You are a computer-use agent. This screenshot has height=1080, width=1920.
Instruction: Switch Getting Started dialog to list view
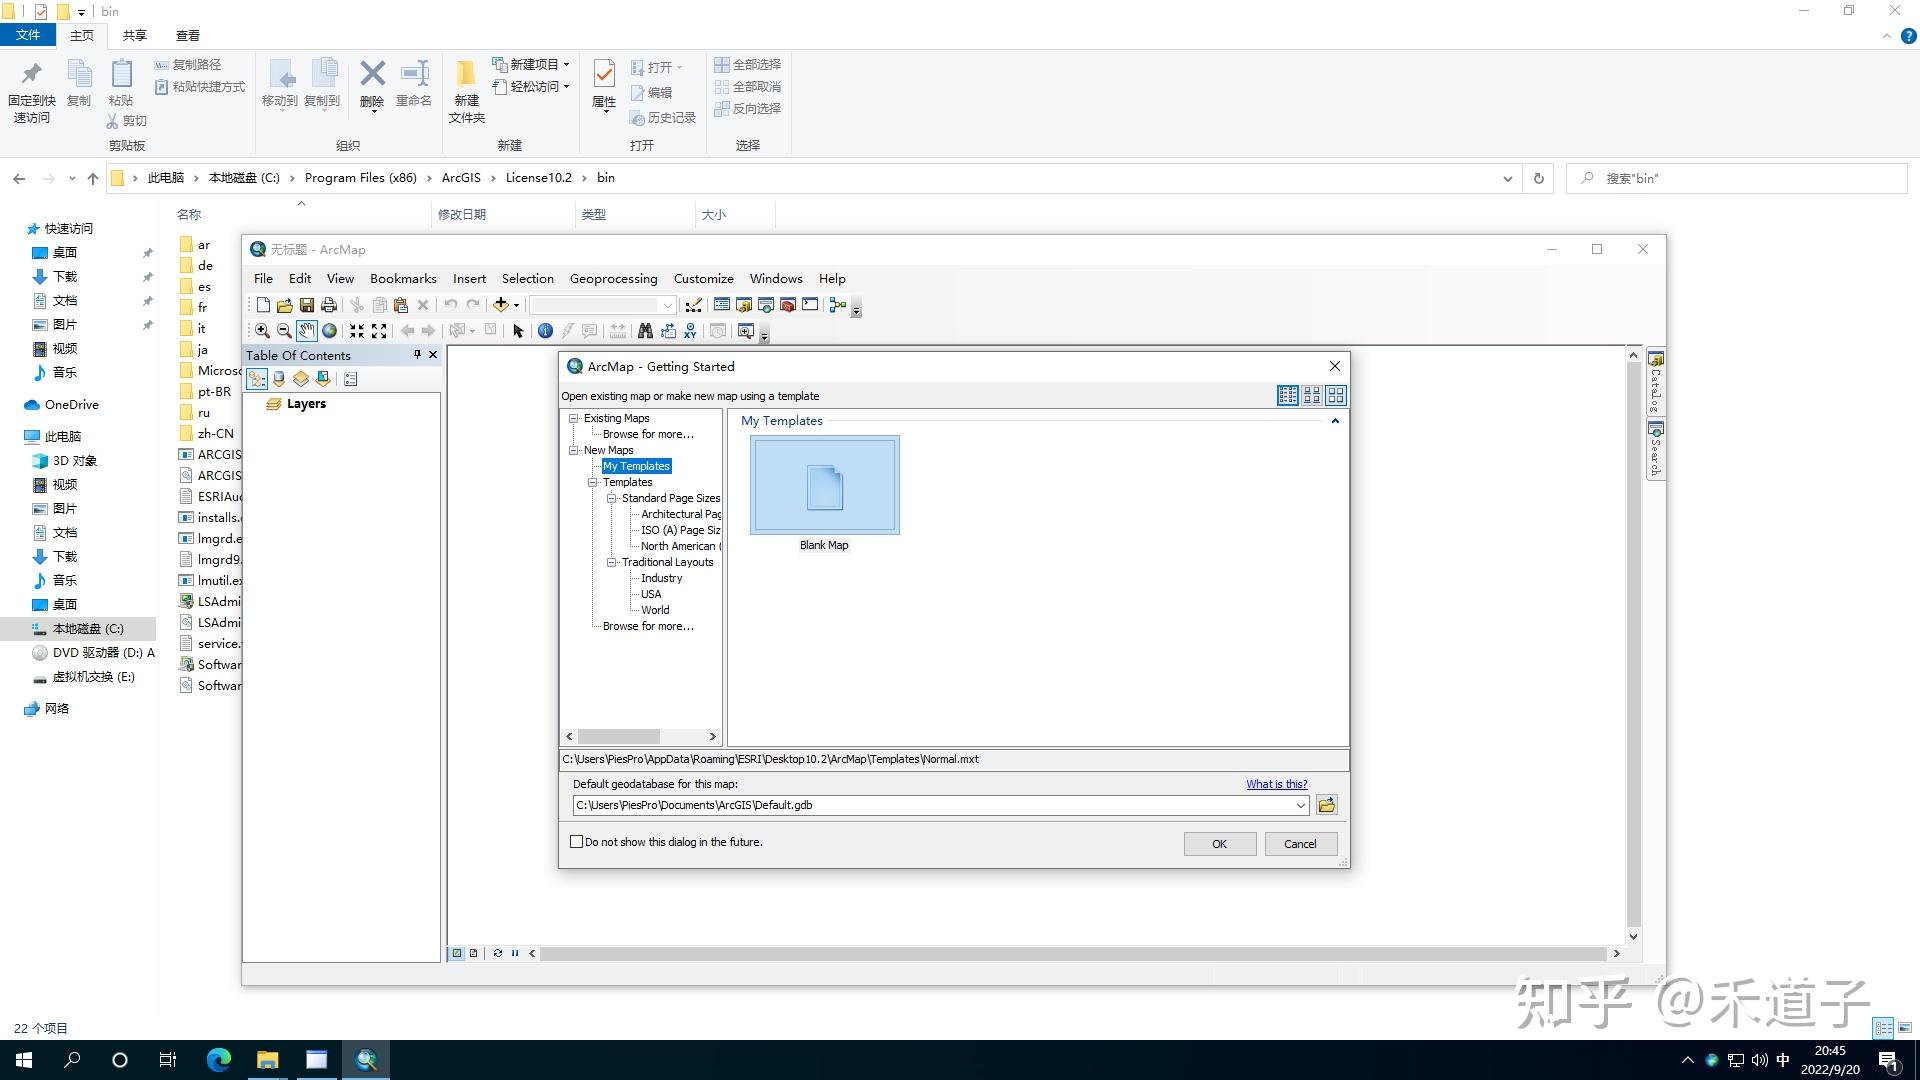[1288, 396]
